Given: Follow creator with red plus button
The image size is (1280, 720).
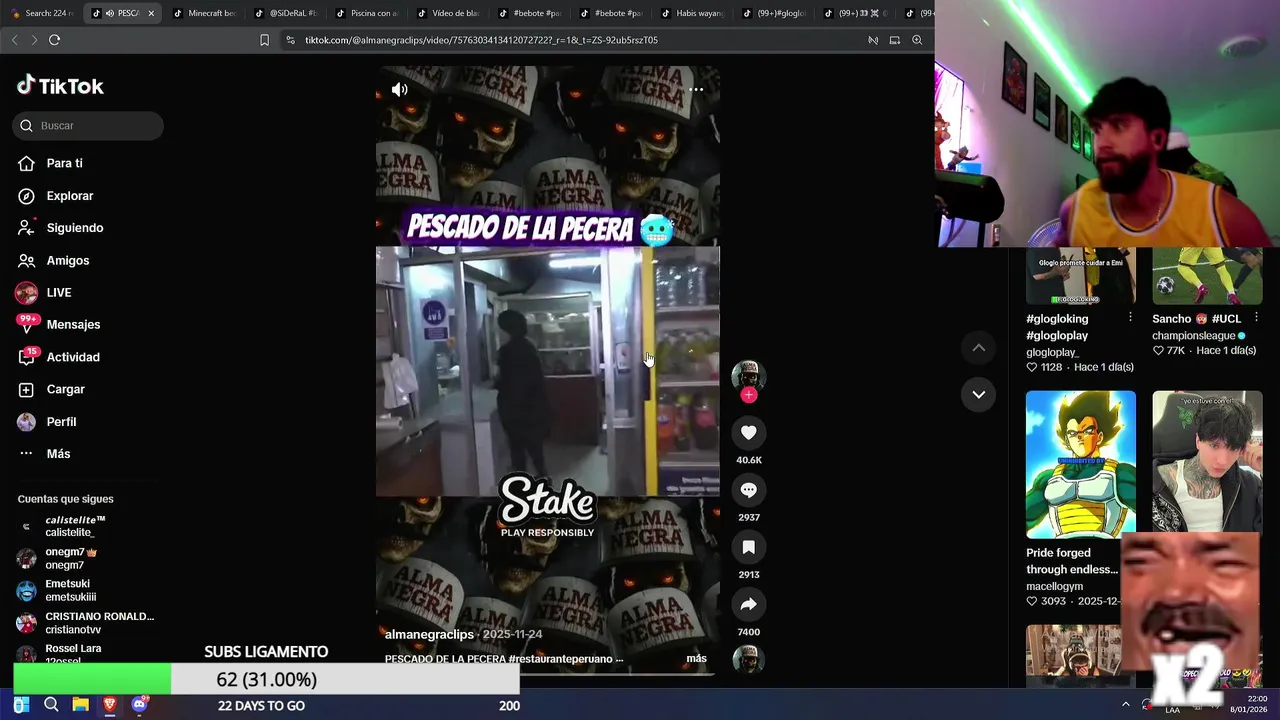Looking at the screenshot, I should pyautogui.click(x=748, y=395).
